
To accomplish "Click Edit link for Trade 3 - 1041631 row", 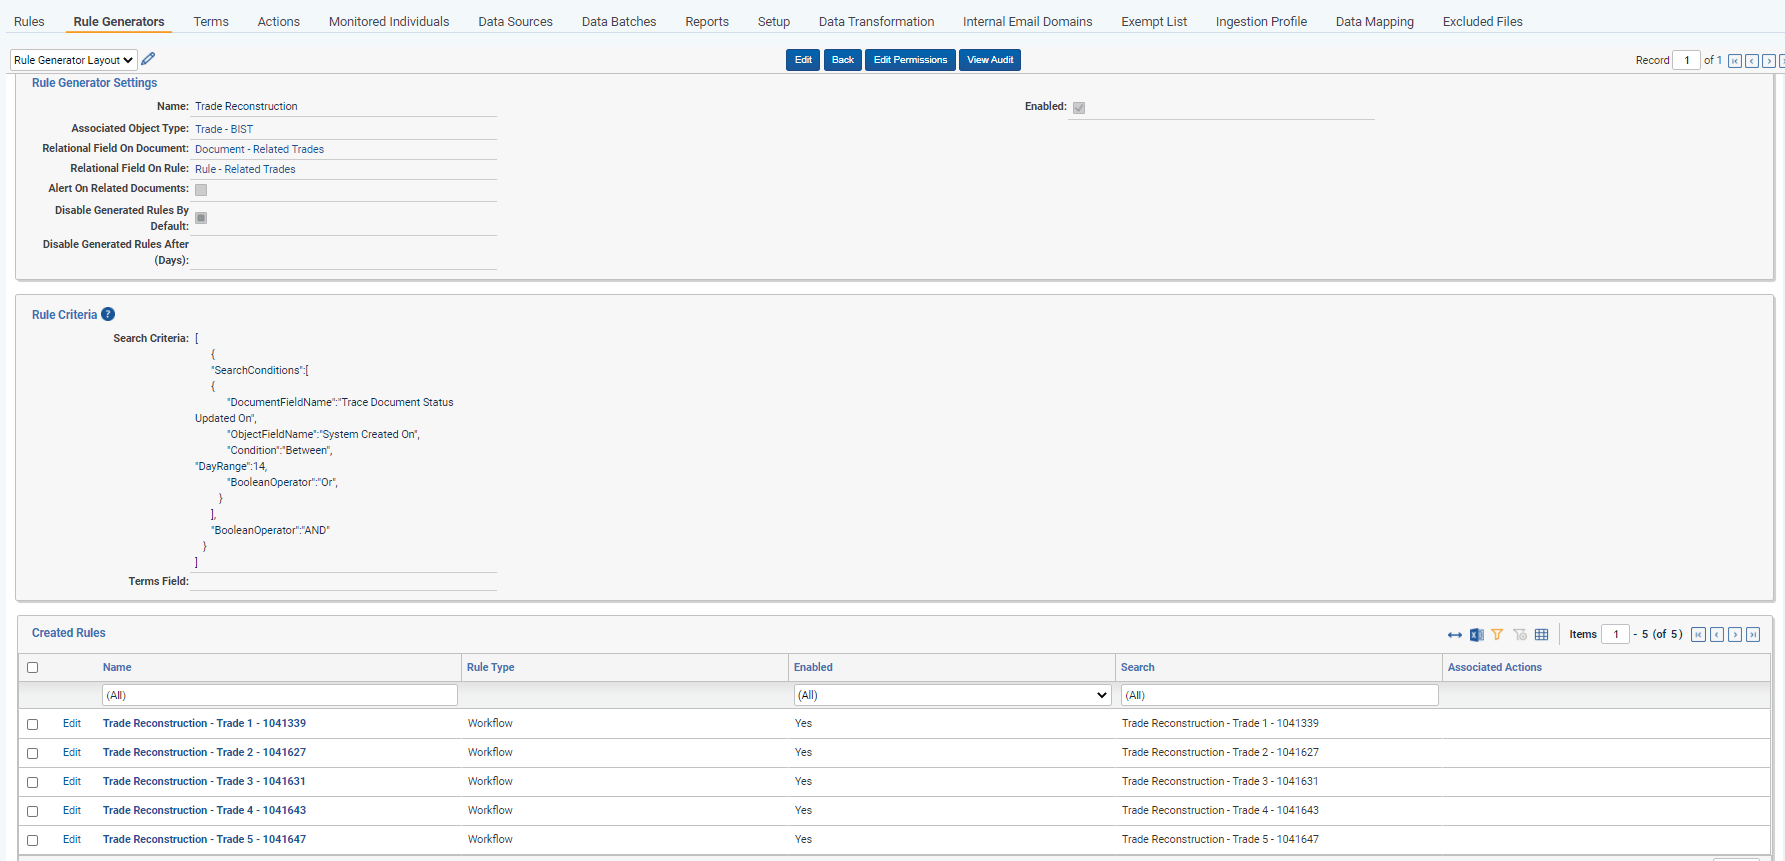I will (72, 781).
